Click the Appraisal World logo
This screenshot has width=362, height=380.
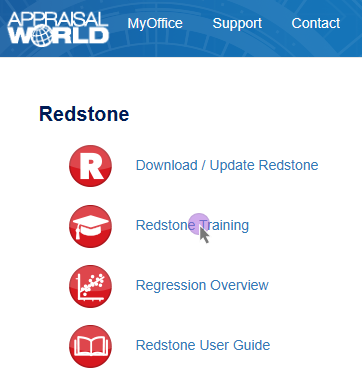point(58,29)
